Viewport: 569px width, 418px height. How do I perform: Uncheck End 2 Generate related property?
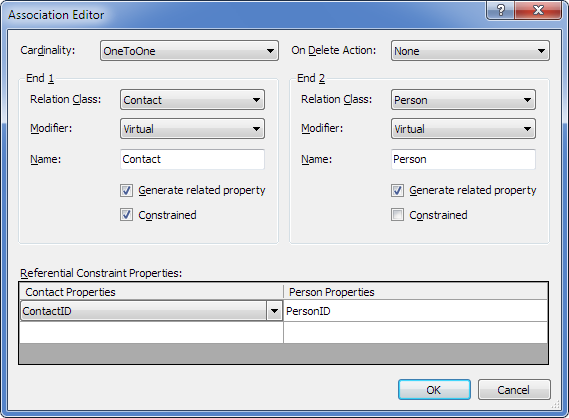pyautogui.click(x=397, y=190)
